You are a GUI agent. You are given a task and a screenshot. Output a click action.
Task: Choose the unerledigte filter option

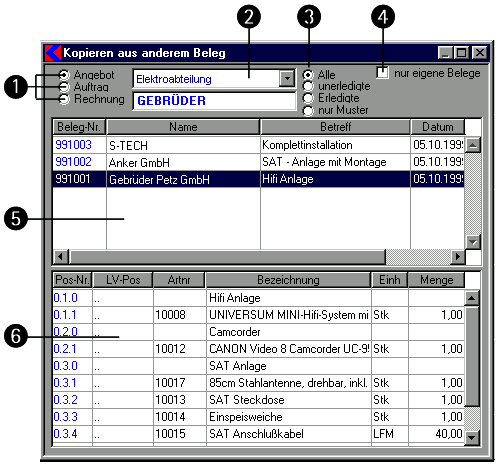coord(308,86)
